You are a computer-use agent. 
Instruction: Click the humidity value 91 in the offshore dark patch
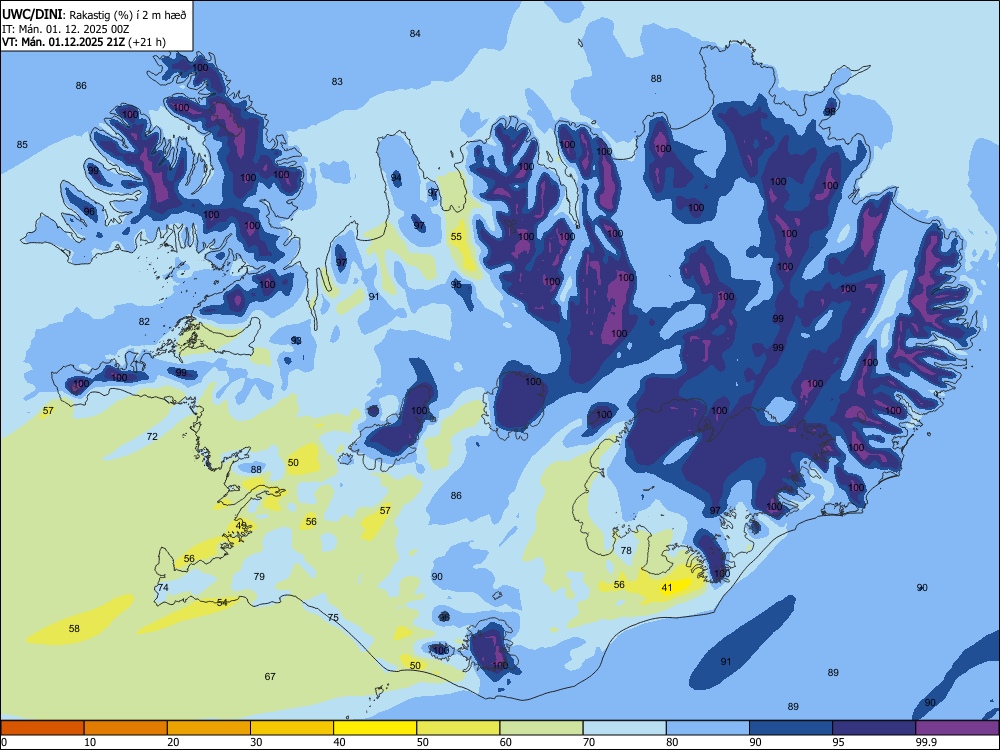726,661
